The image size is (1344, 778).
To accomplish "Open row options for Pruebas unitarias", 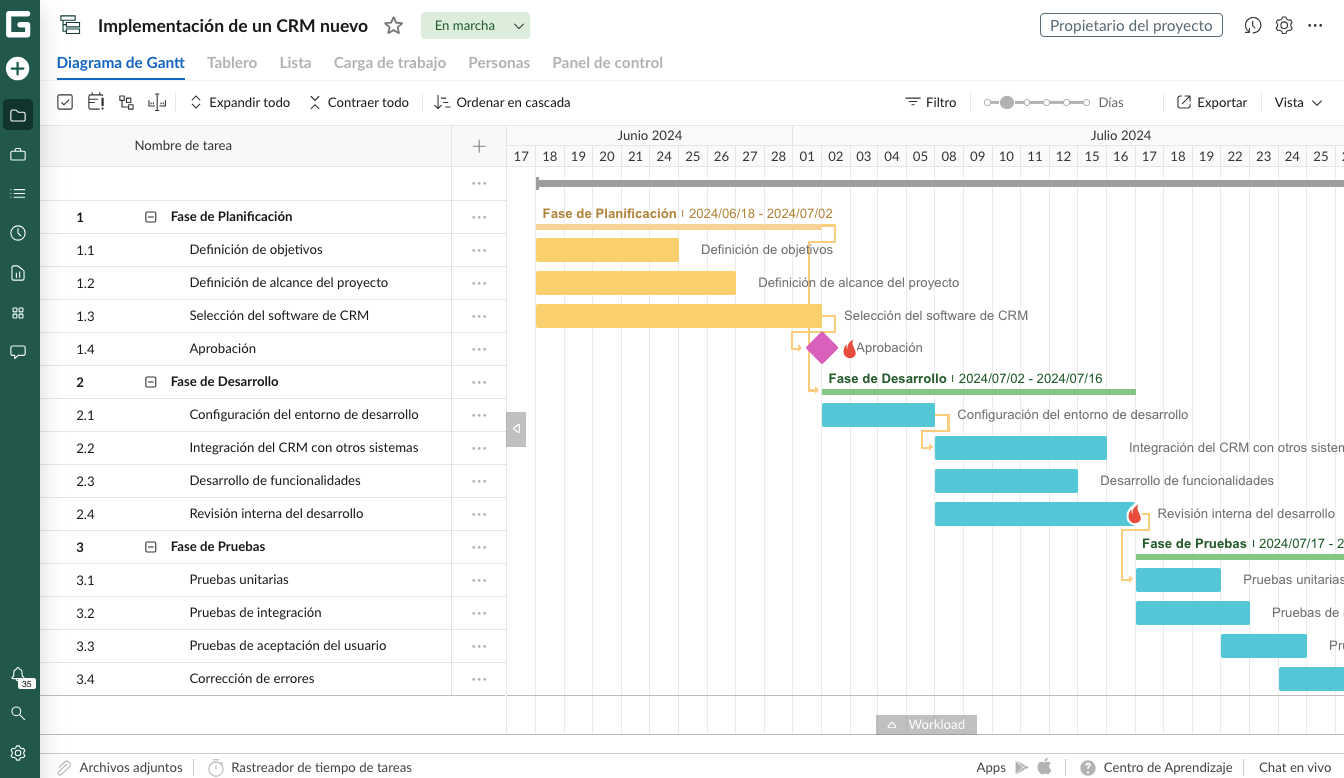I will tap(479, 580).
